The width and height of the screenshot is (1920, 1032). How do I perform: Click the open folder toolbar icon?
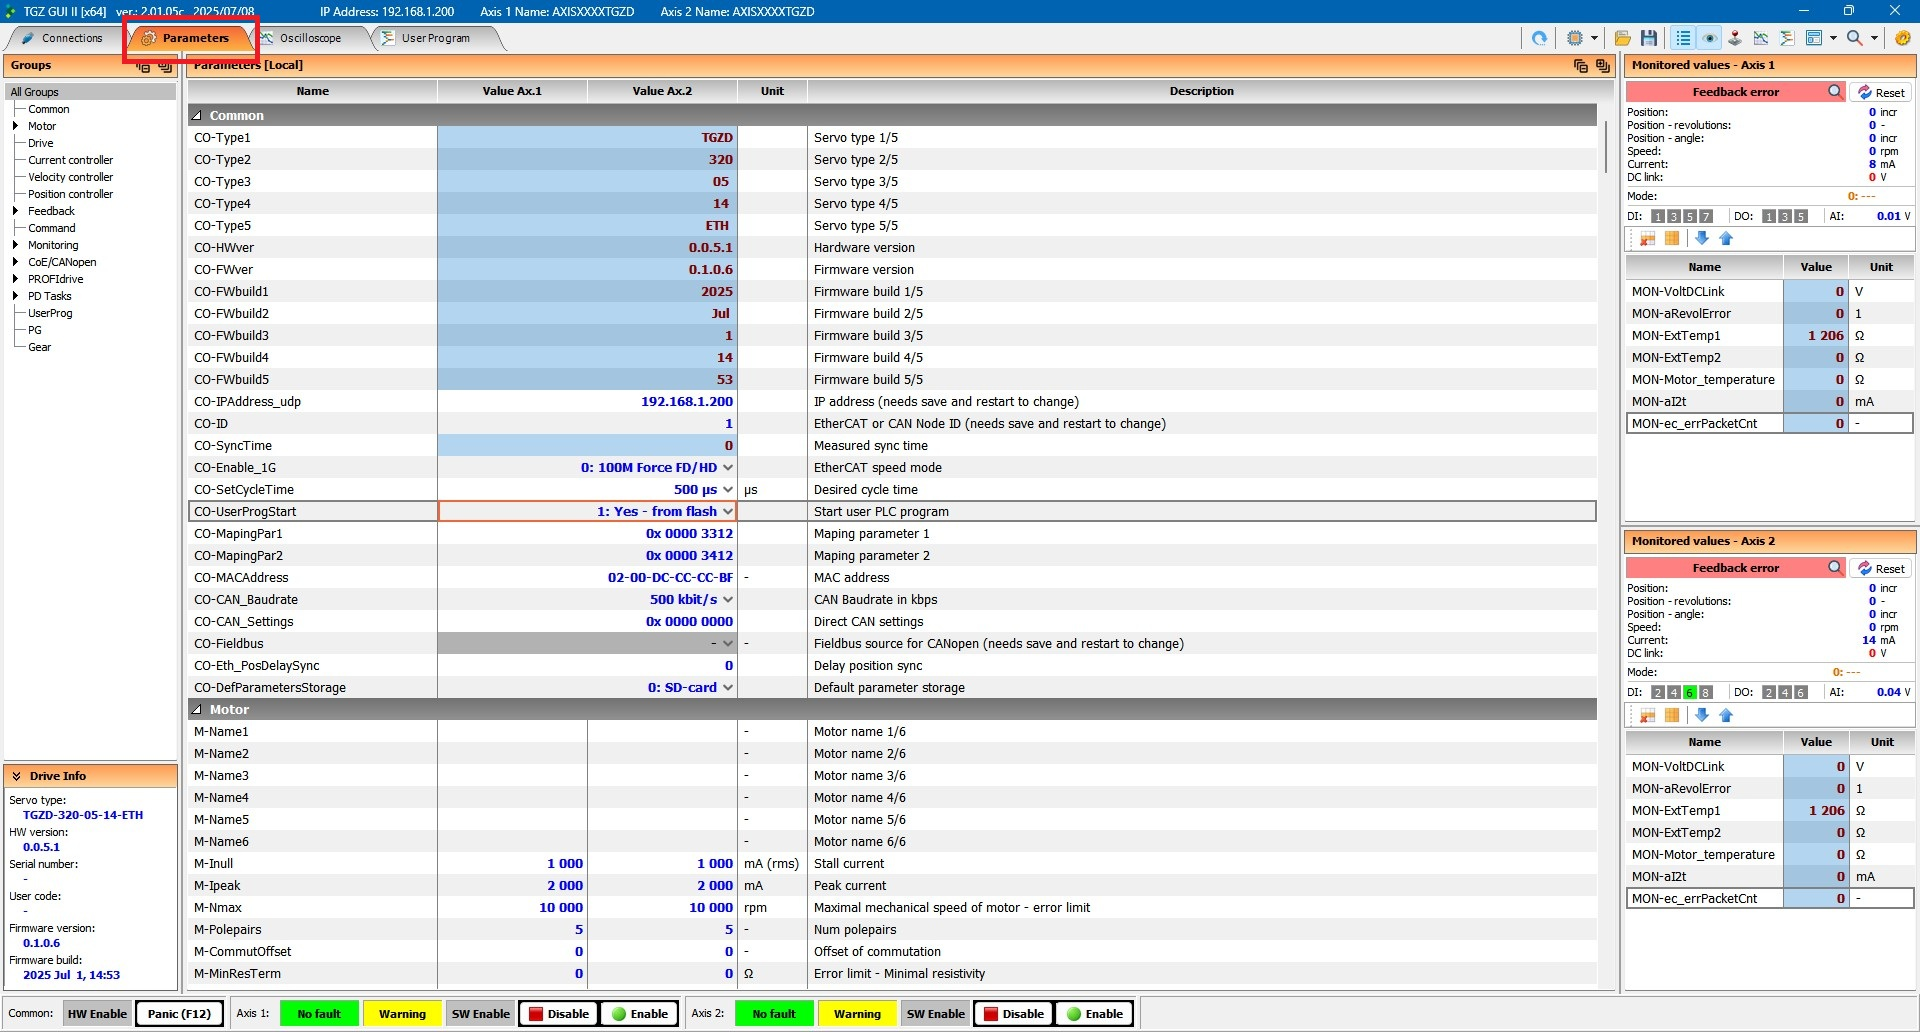click(x=1622, y=38)
